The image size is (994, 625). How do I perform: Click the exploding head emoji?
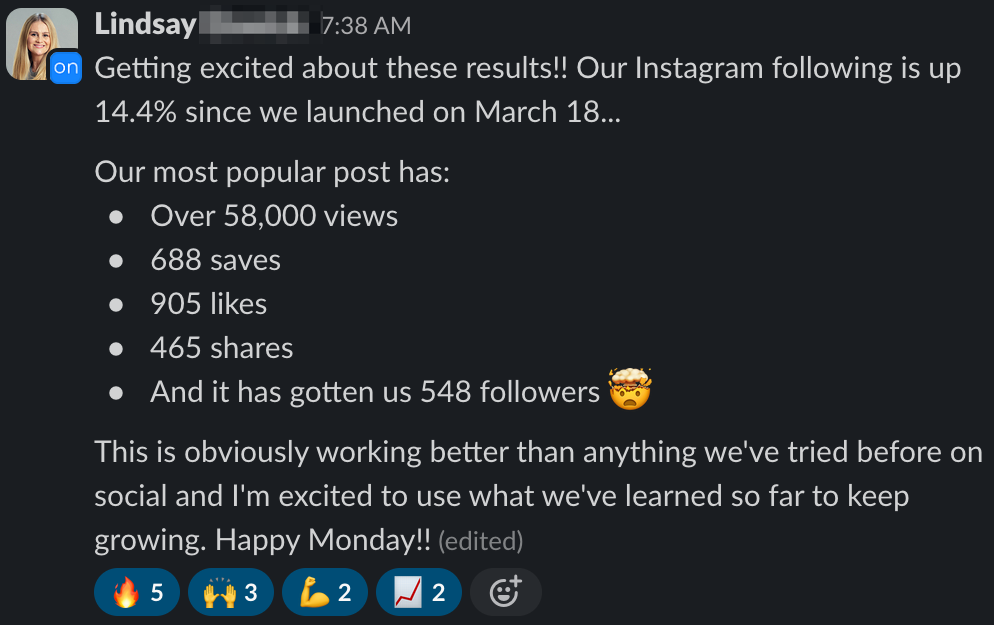point(629,389)
